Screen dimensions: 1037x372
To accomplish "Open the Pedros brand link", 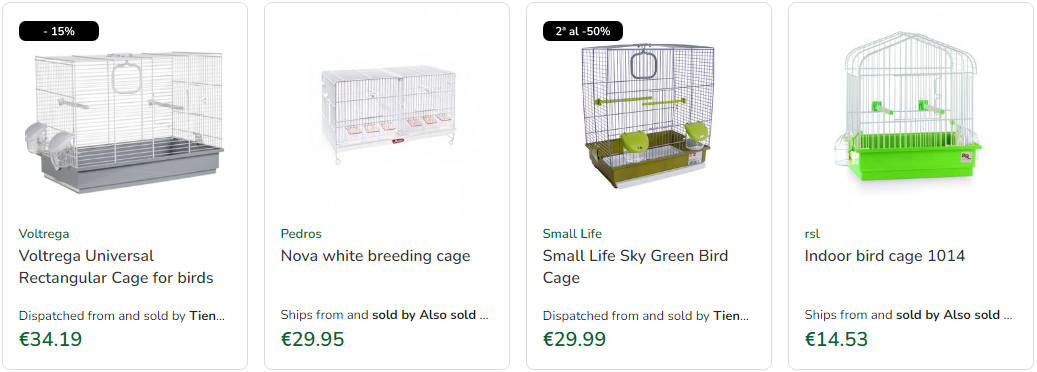I will [x=301, y=234].
